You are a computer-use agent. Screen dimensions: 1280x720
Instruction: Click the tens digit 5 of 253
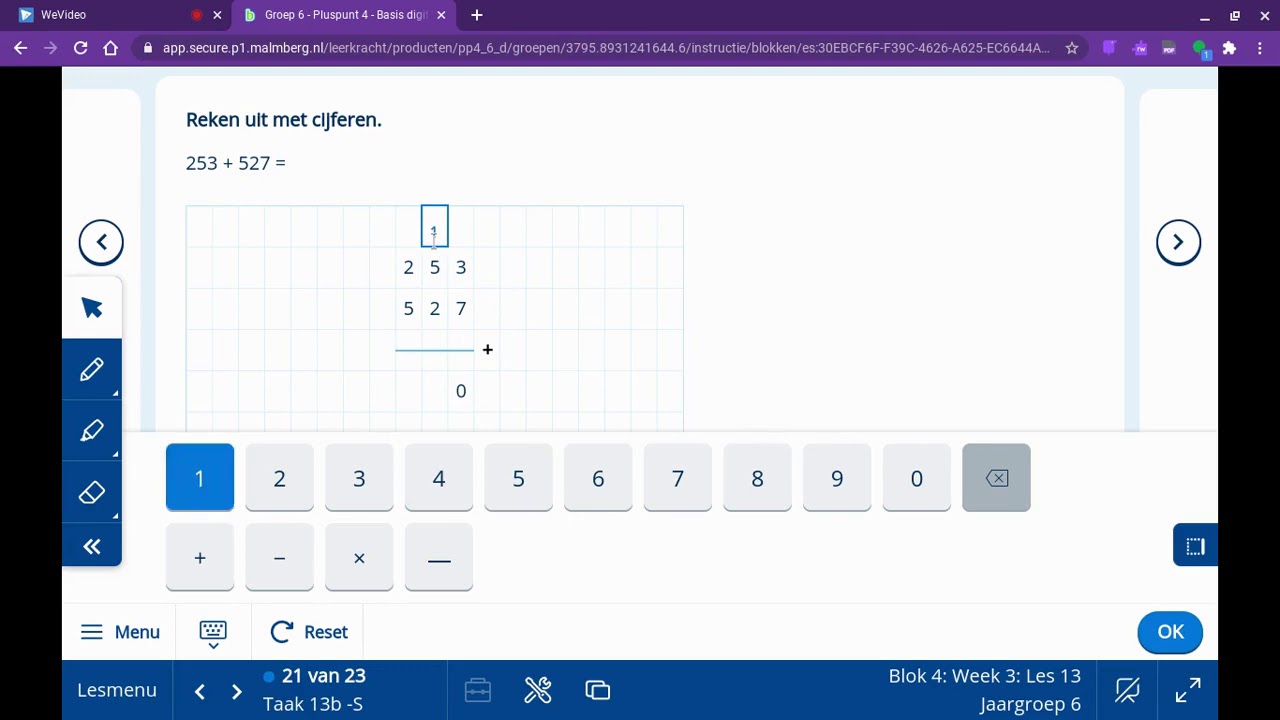tap(435, 267)
